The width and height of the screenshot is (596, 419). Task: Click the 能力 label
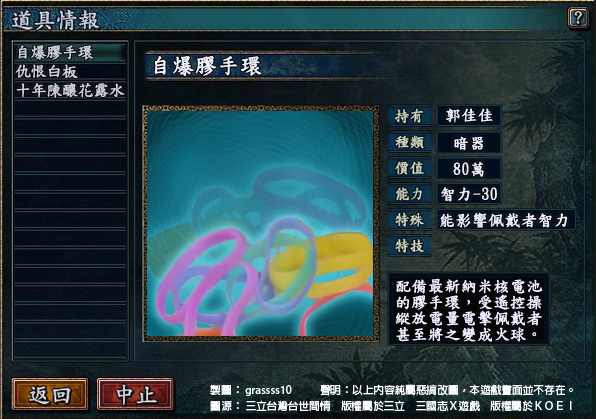pyautogui.click(x=409, y=194)
